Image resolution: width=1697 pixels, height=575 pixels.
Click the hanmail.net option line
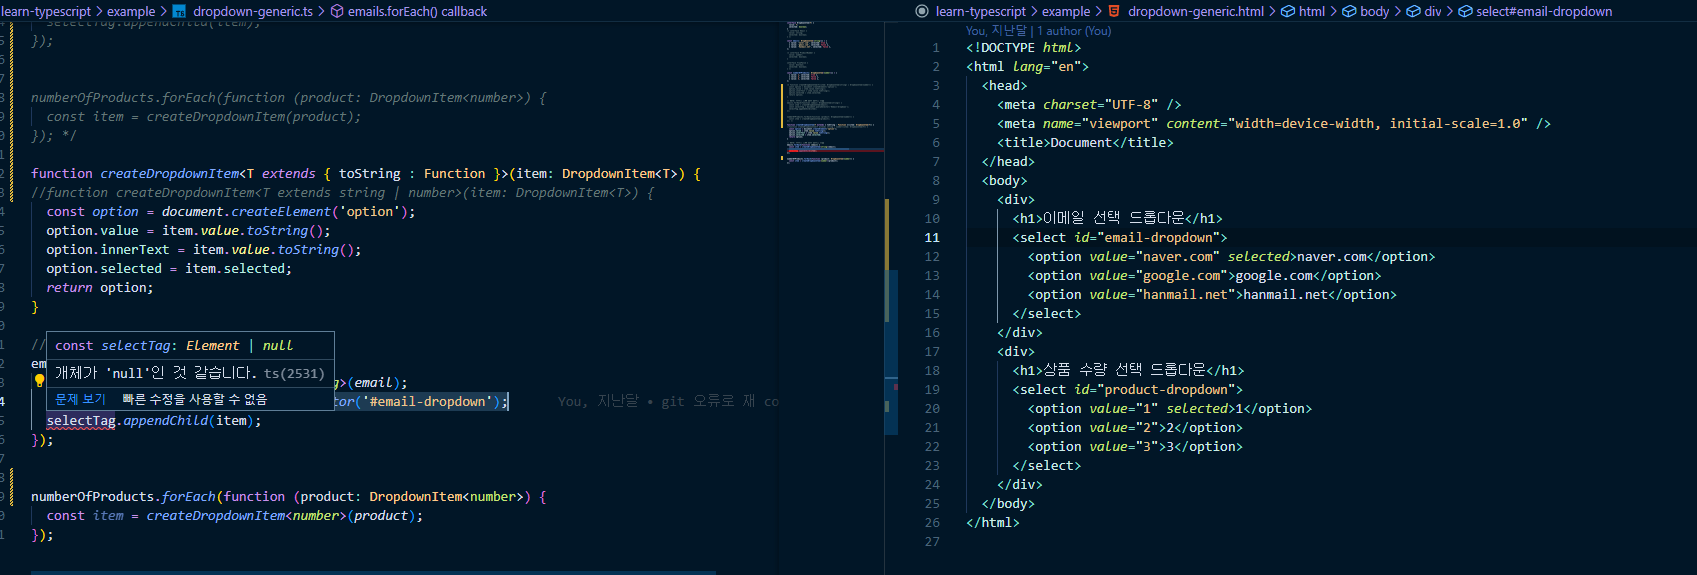1212,294
